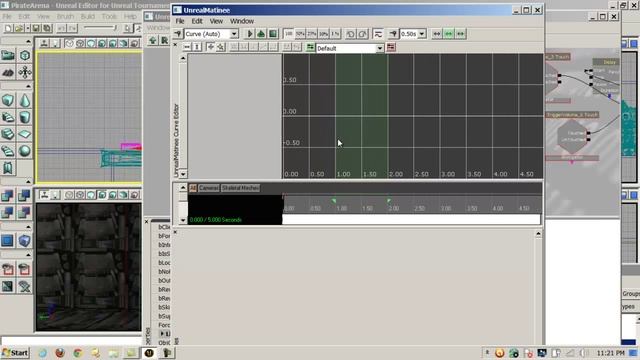The height and width of the screenshot is (360, 640).
Task: Select the sphere brush builder
Action: (x=25, y=151)
